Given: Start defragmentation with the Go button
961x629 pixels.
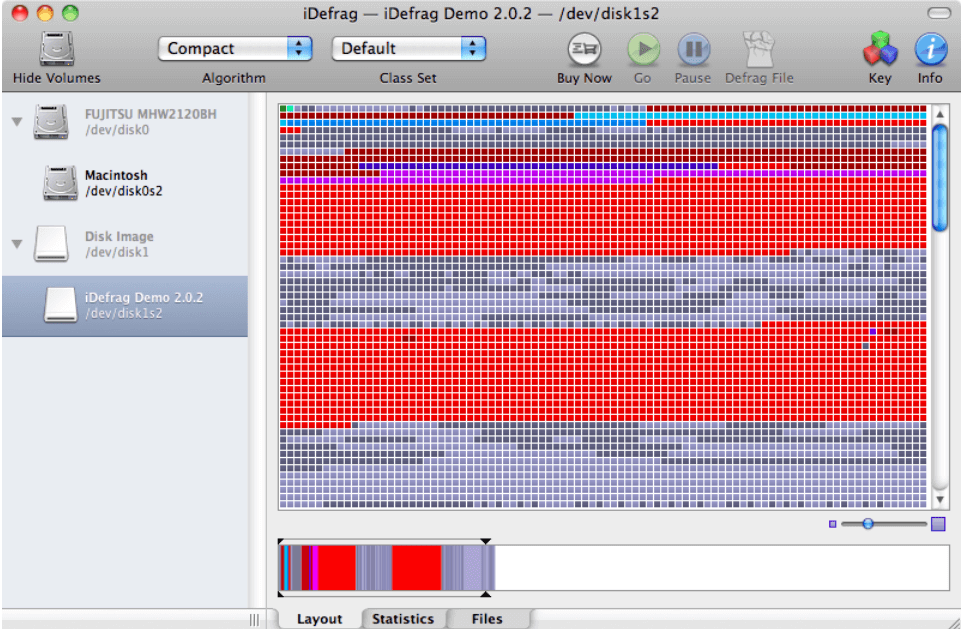Looking at the screenshot, I should pos(643,49).
